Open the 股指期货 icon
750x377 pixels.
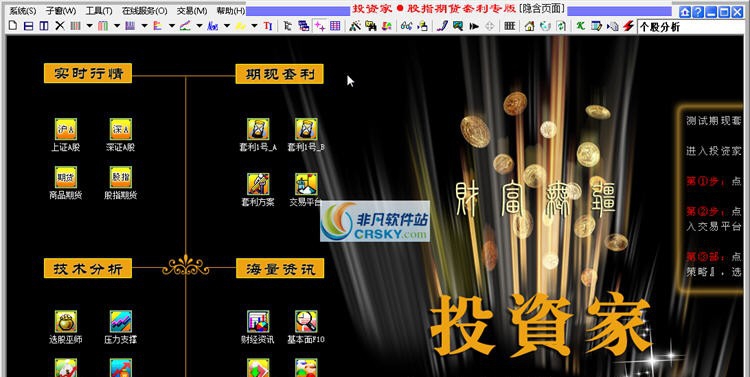click(121, 177)
